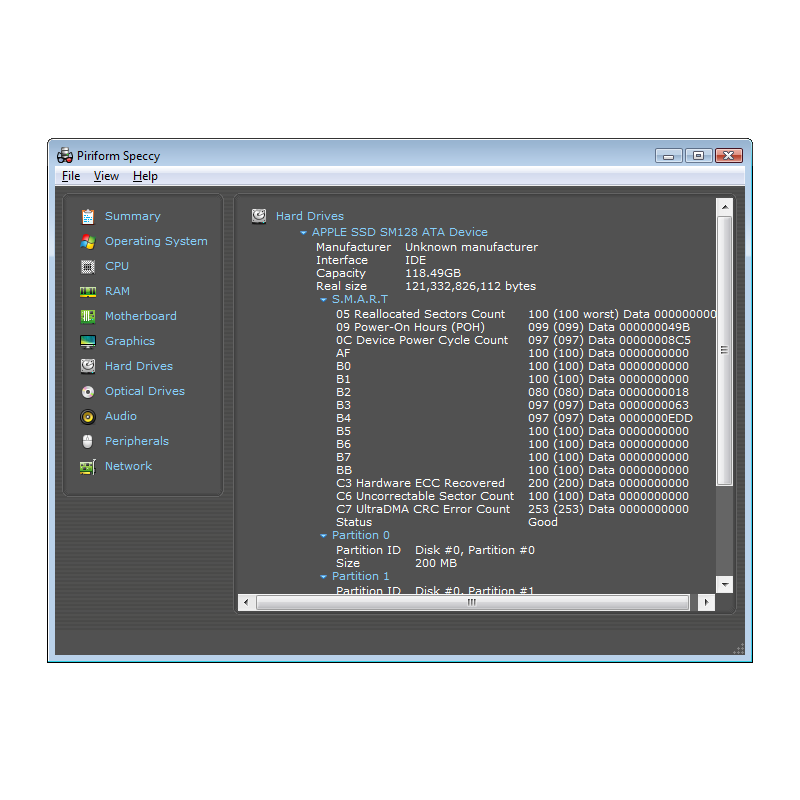Click the Network card icon
This screenshot has width=800, height=800.
coord(88,466)
